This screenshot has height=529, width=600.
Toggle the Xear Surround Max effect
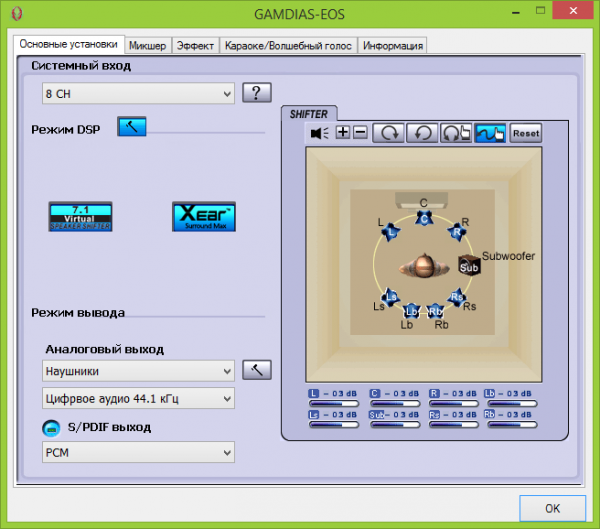point(204,217)
